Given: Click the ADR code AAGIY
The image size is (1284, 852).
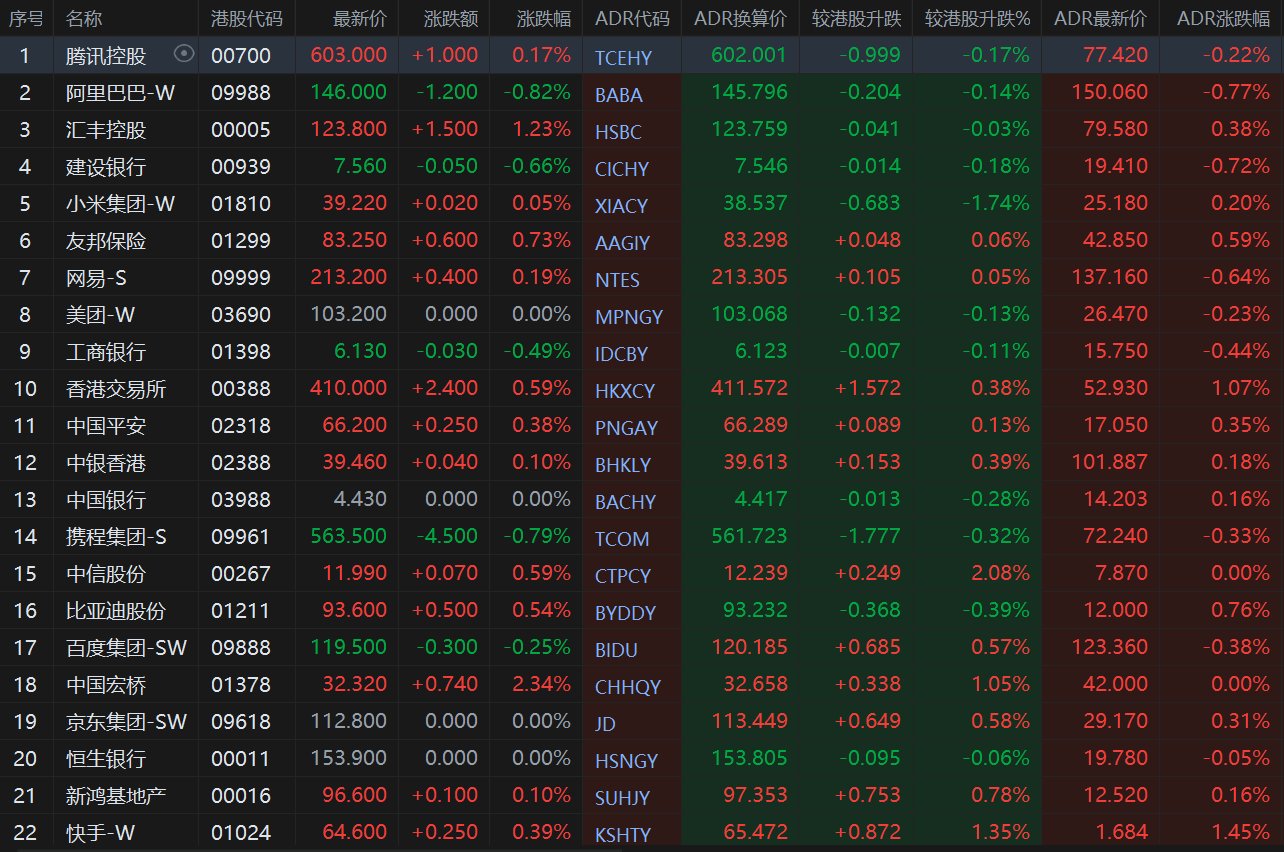Looking at the screenshot, I should point(622,243).
